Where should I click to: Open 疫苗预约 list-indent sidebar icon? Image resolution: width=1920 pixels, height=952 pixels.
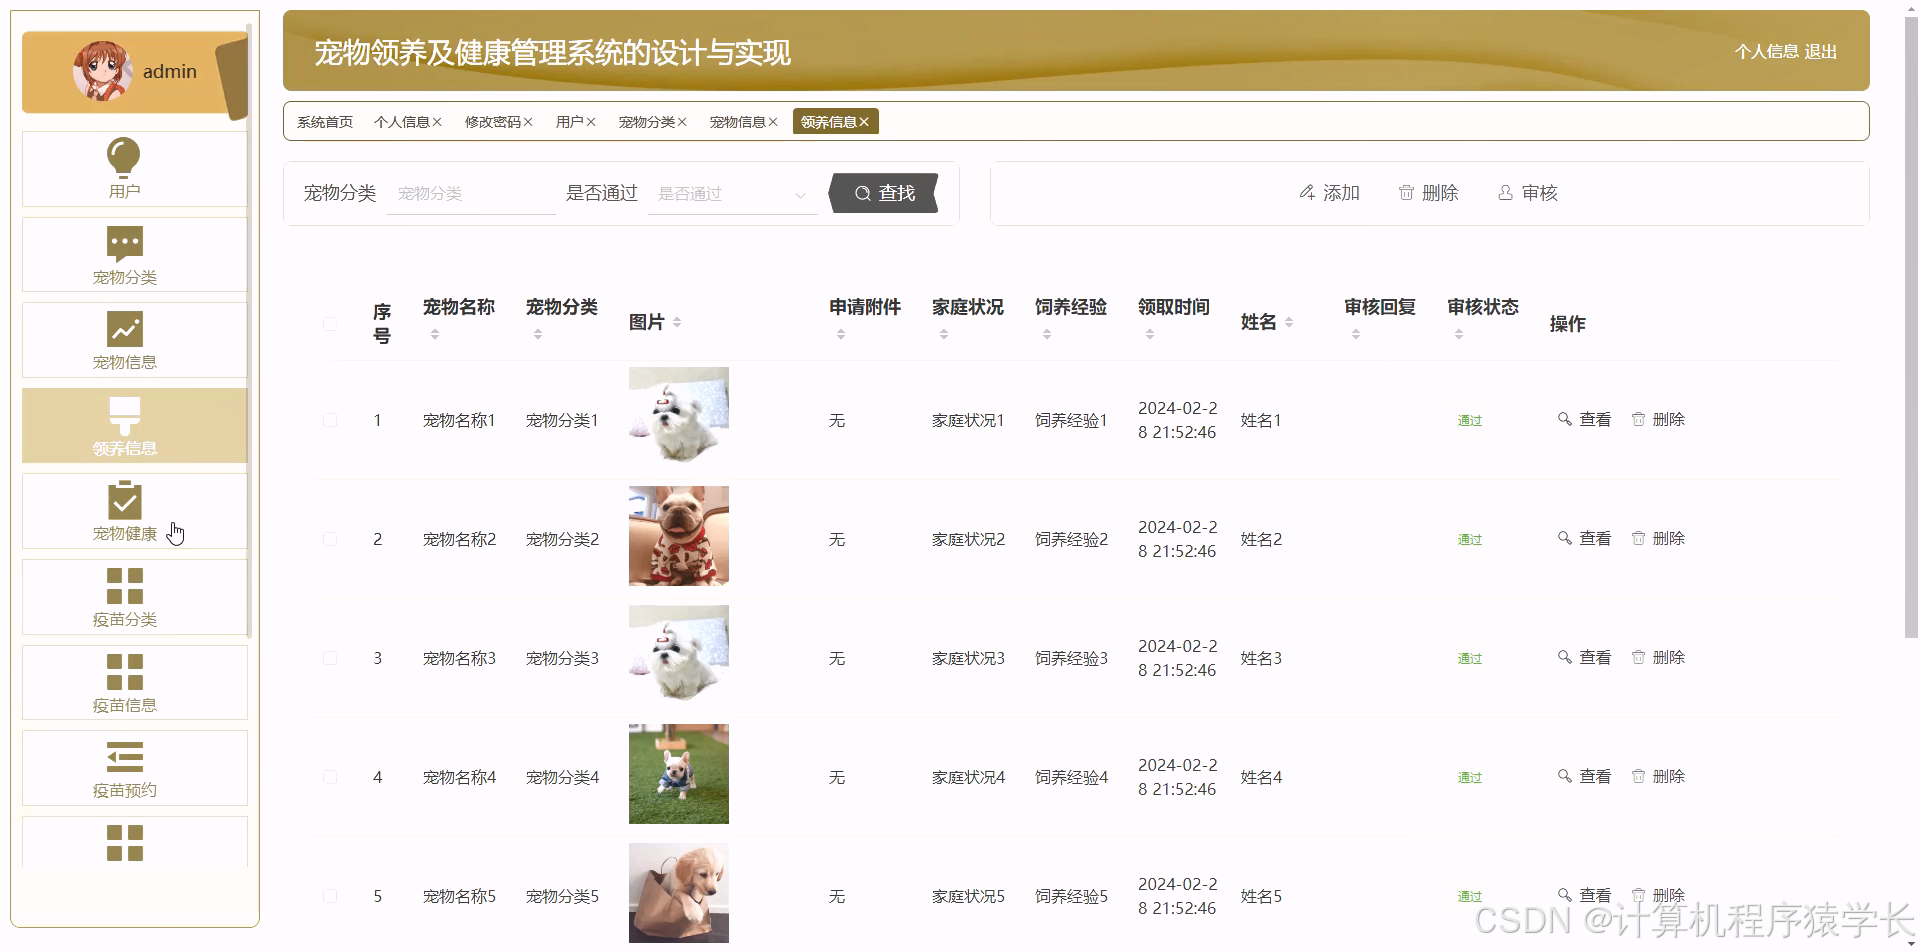124,757
